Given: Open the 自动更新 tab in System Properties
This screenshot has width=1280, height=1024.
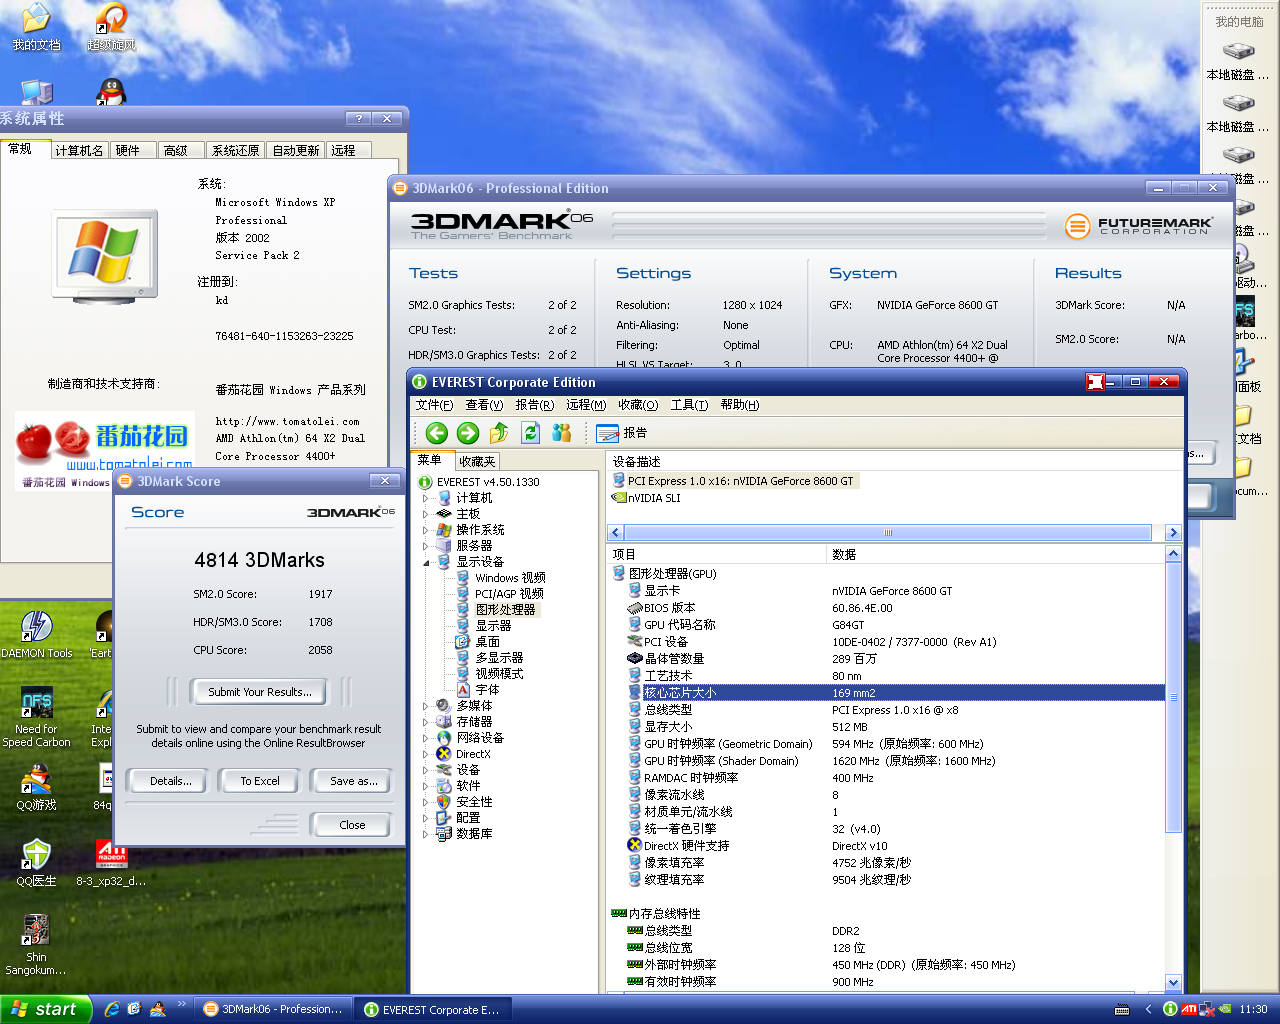Looking at the screenshot, I should pyautogui.click(x=296, y=150).
